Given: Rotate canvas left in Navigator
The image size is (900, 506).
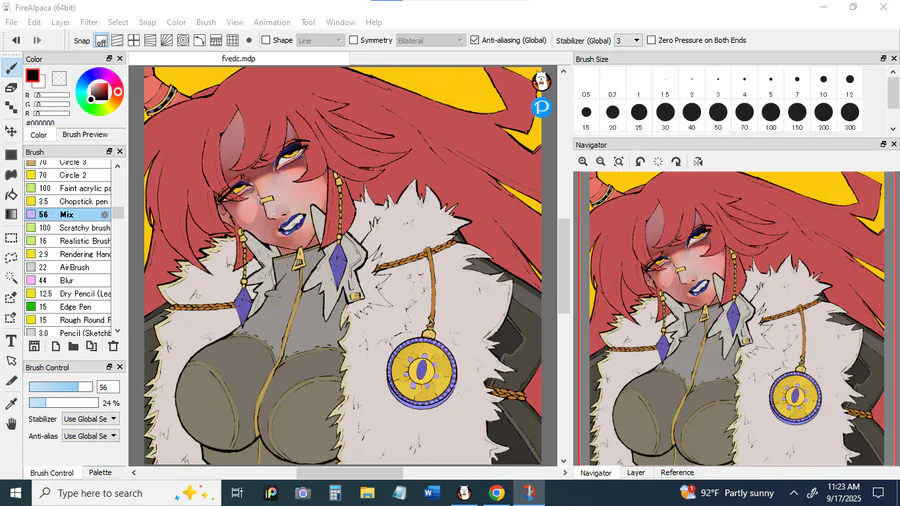Looking at the screenshot, I should coord(640,162).
